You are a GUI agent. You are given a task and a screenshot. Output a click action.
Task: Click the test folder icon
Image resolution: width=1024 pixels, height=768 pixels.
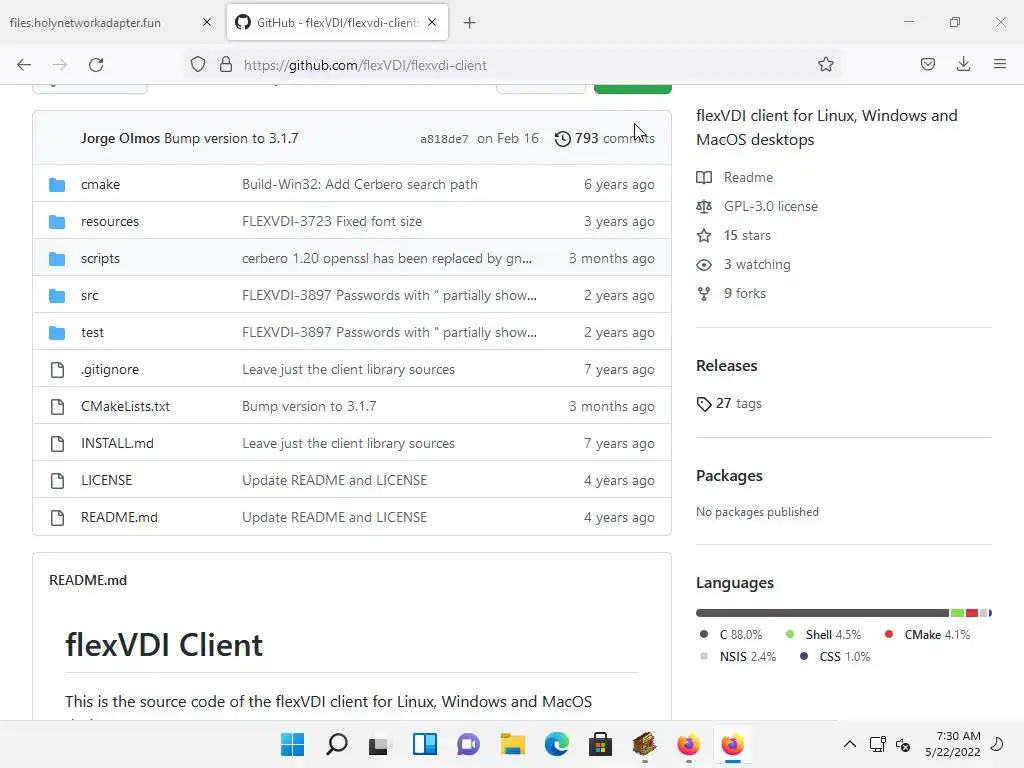pyautogui.click(x=57, y=333)
